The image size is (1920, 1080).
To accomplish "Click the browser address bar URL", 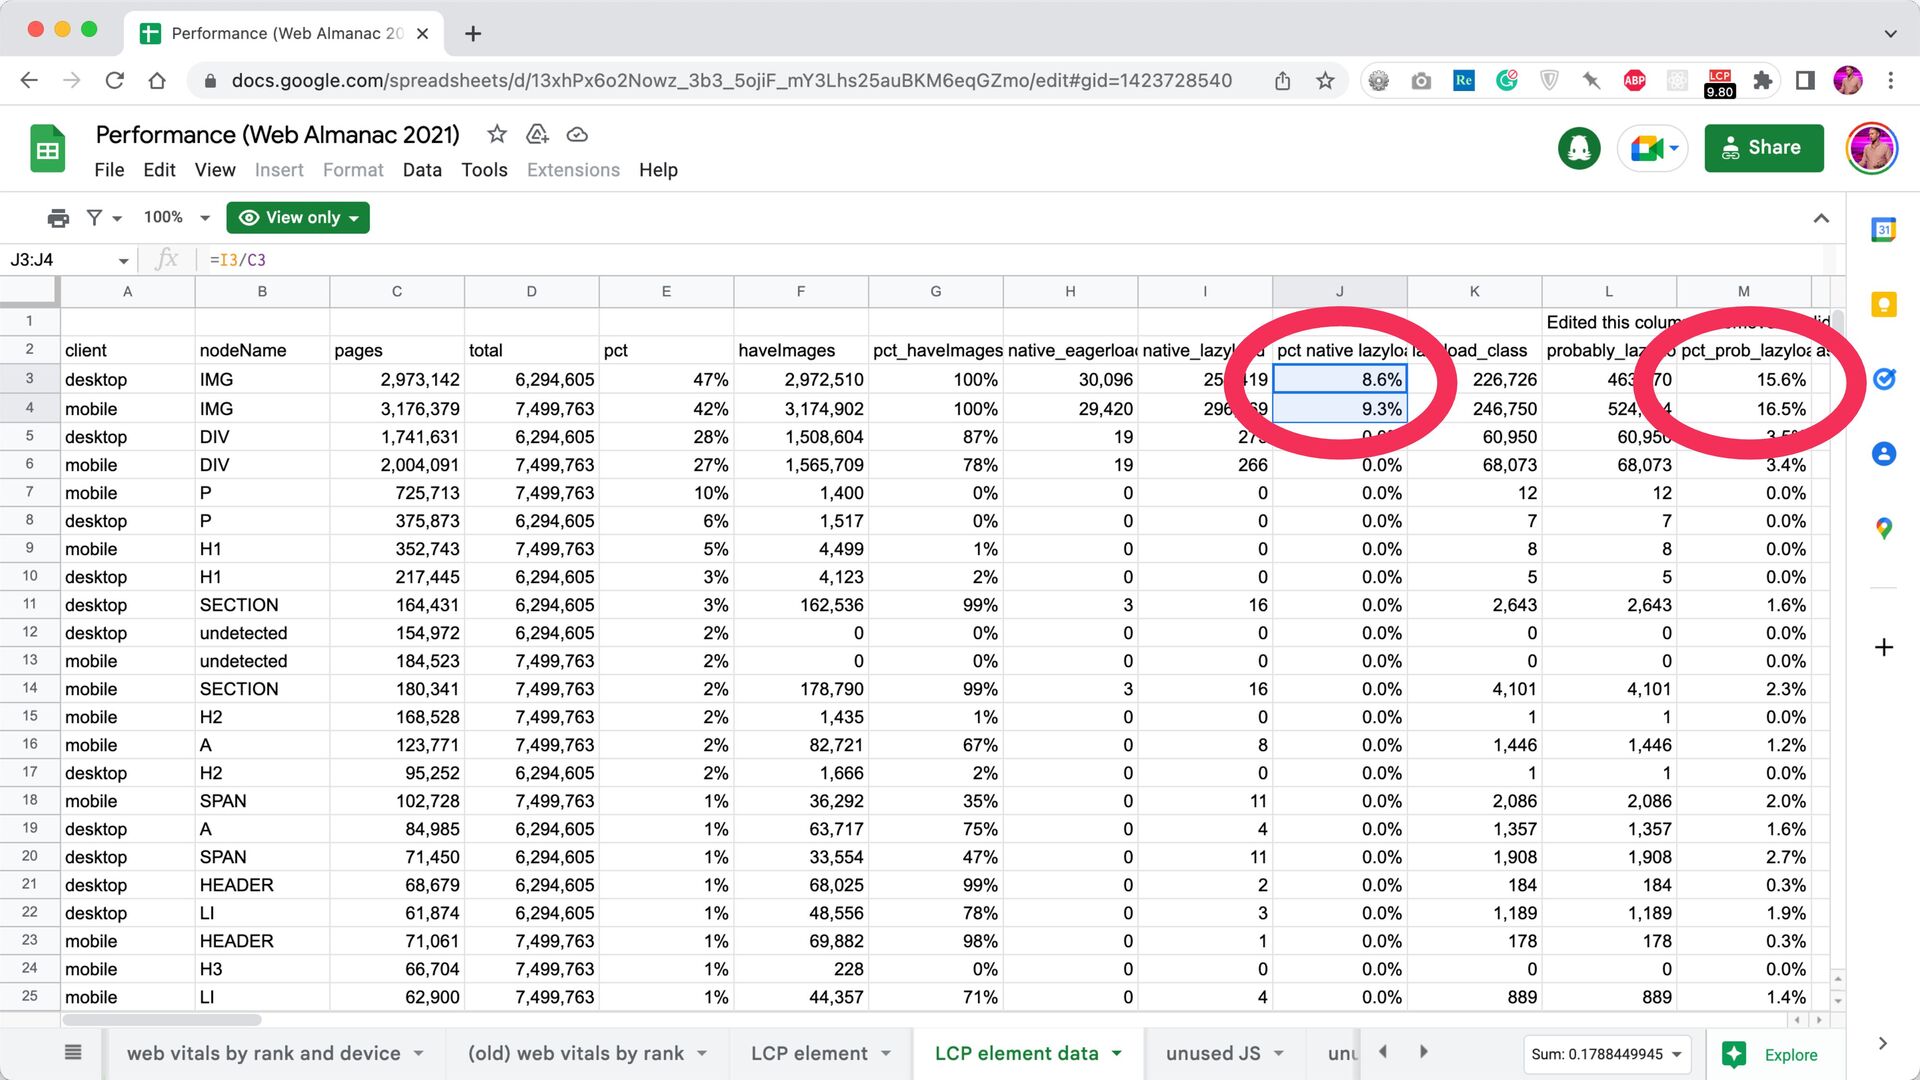I will [731, 81].
